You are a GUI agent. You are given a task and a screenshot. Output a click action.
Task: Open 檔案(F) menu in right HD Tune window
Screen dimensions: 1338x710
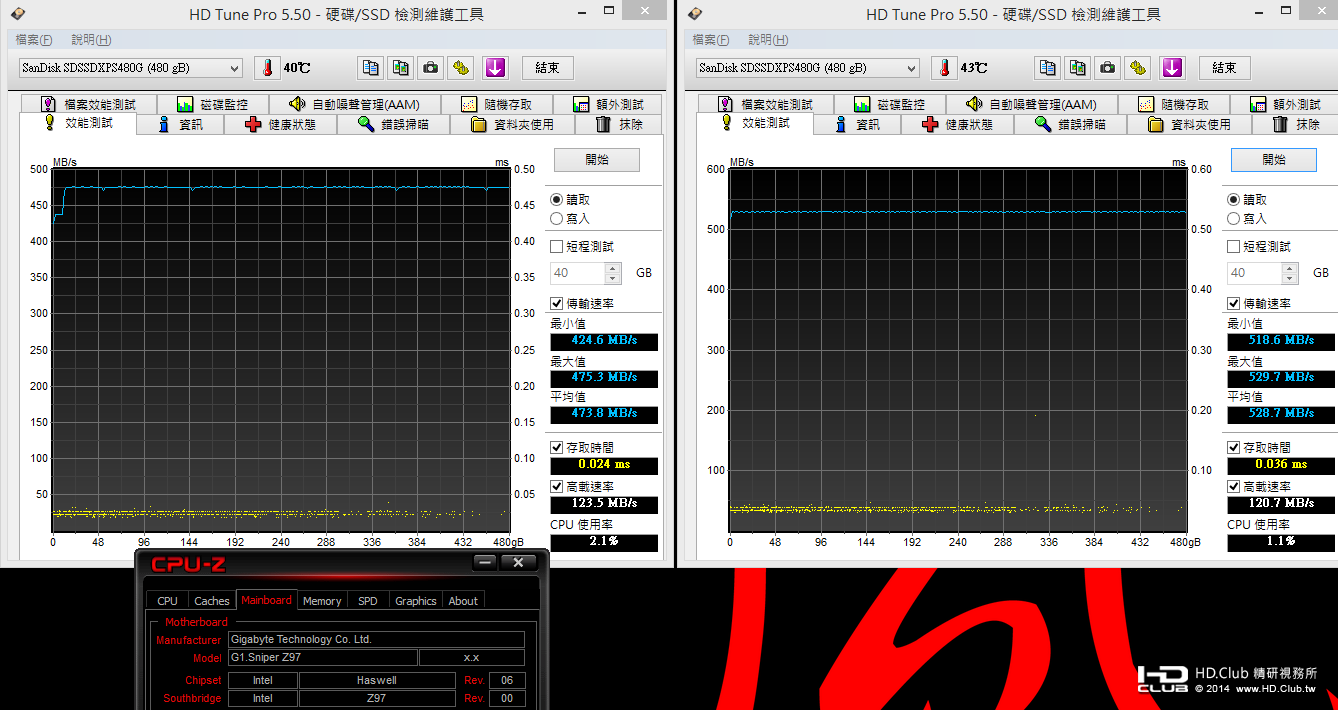click(x=711, y=40)
